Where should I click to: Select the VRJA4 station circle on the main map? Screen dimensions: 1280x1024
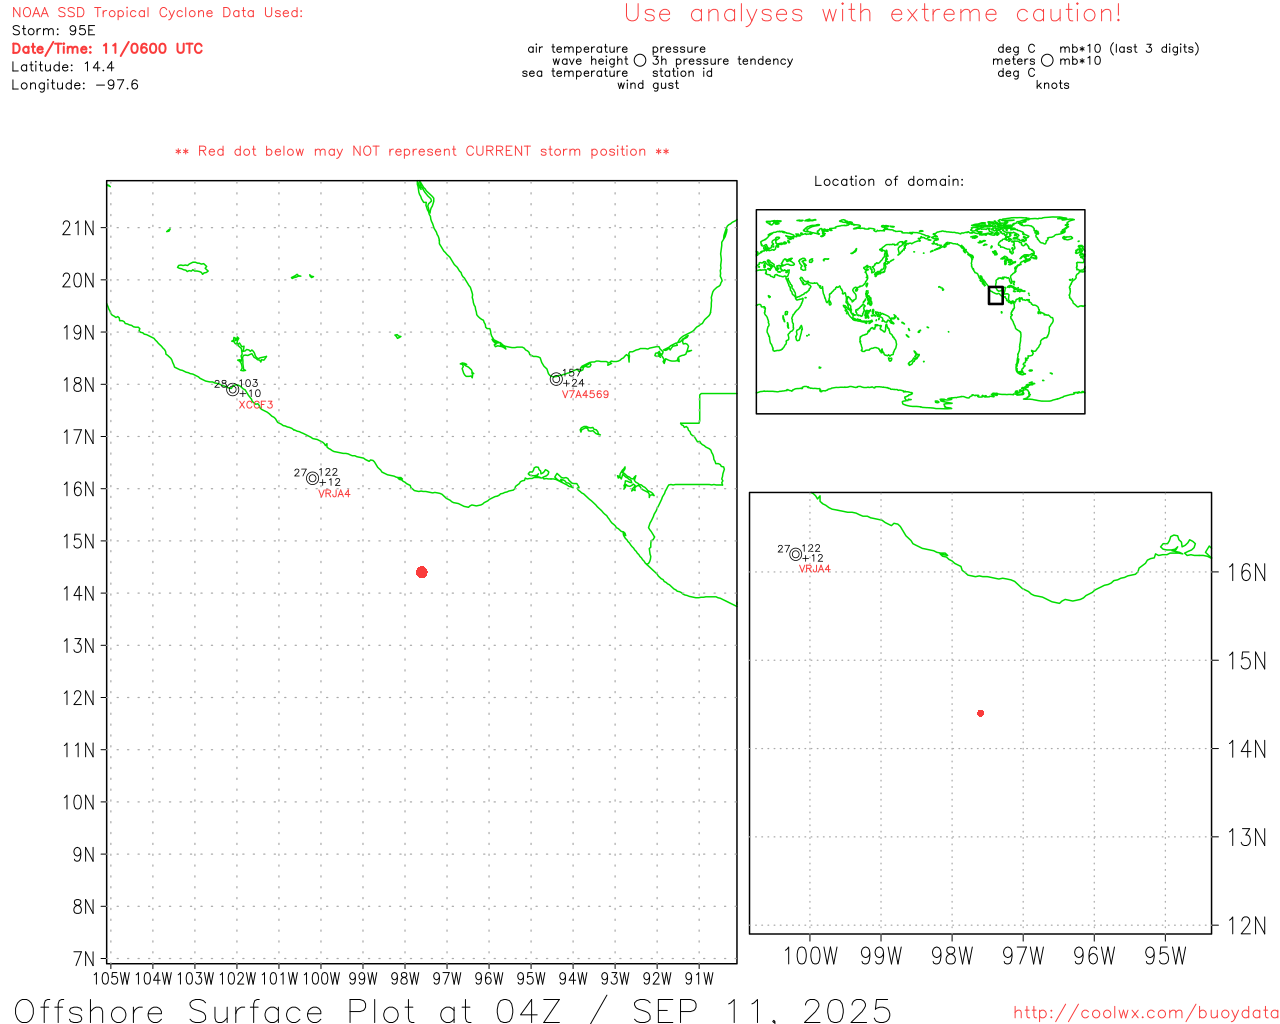click(x=312, y=478)
